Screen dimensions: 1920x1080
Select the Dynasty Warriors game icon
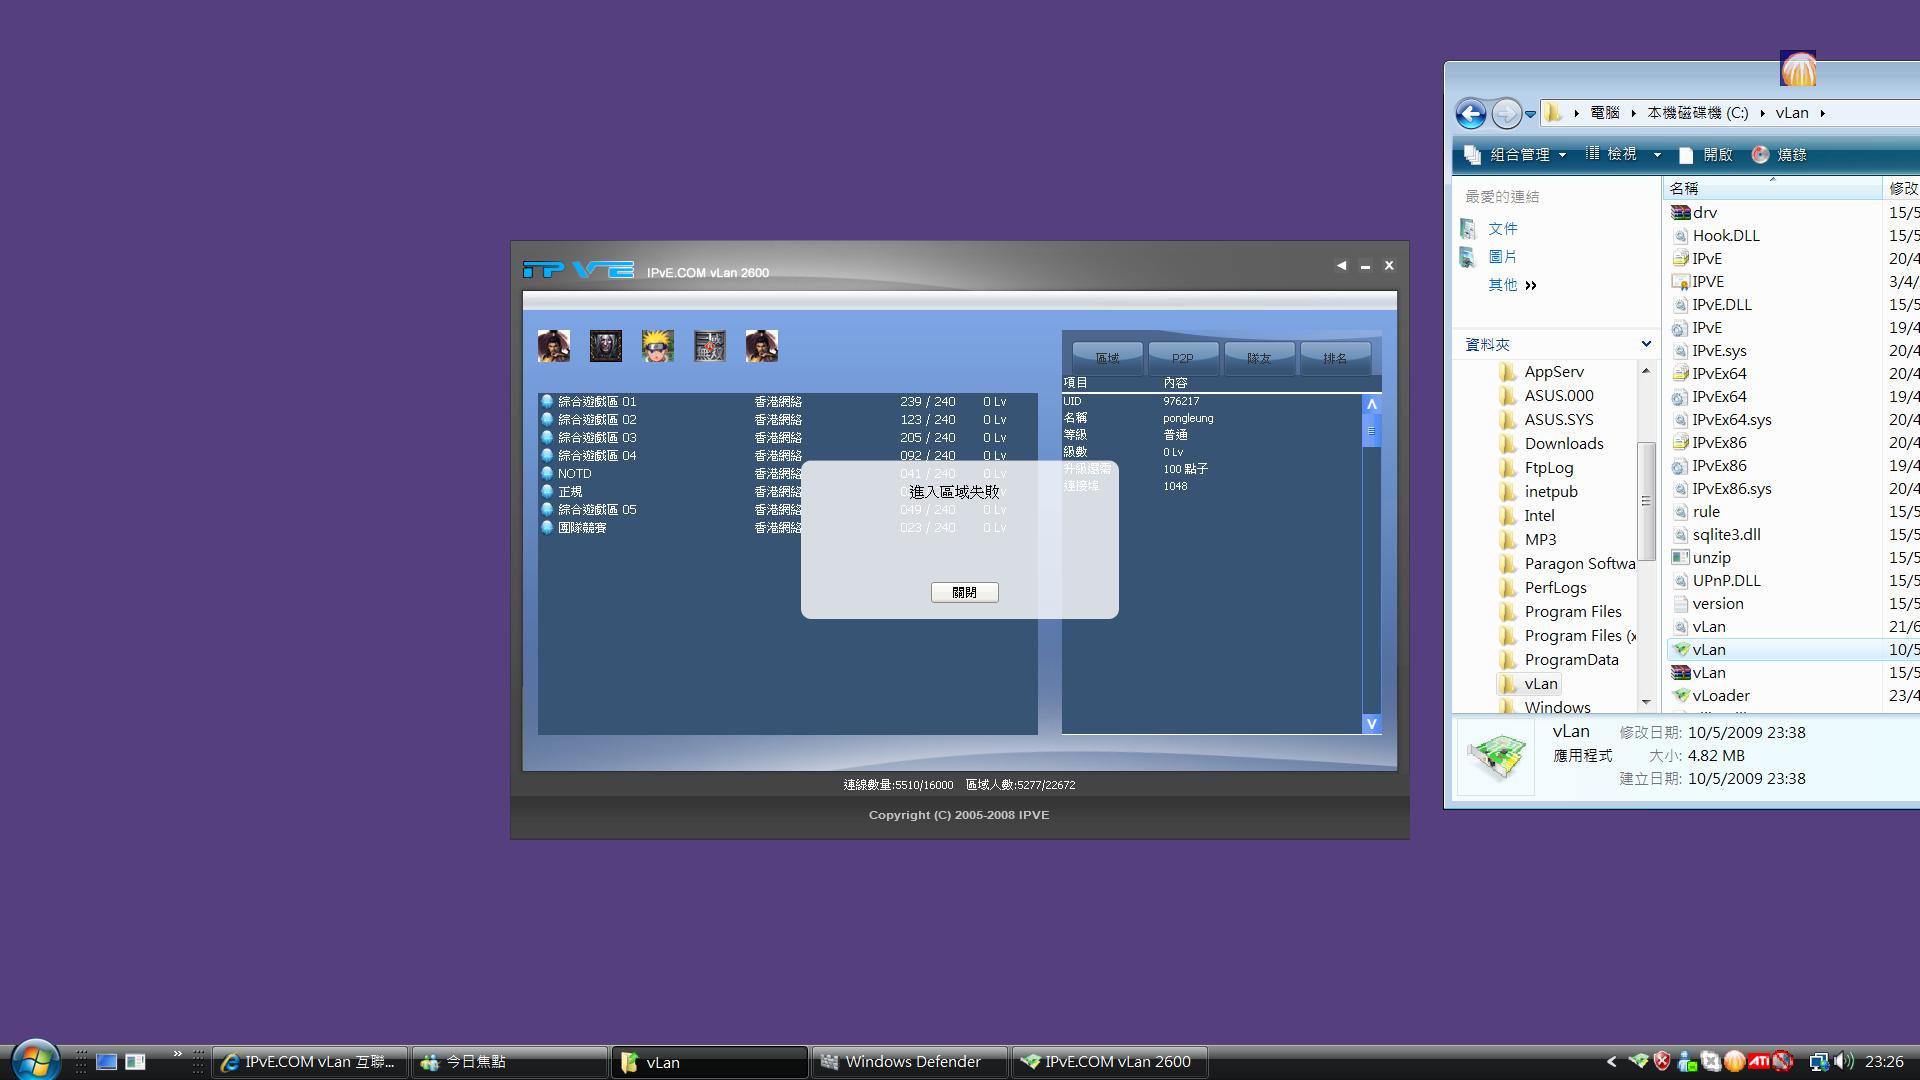click(x=710, y=346)
